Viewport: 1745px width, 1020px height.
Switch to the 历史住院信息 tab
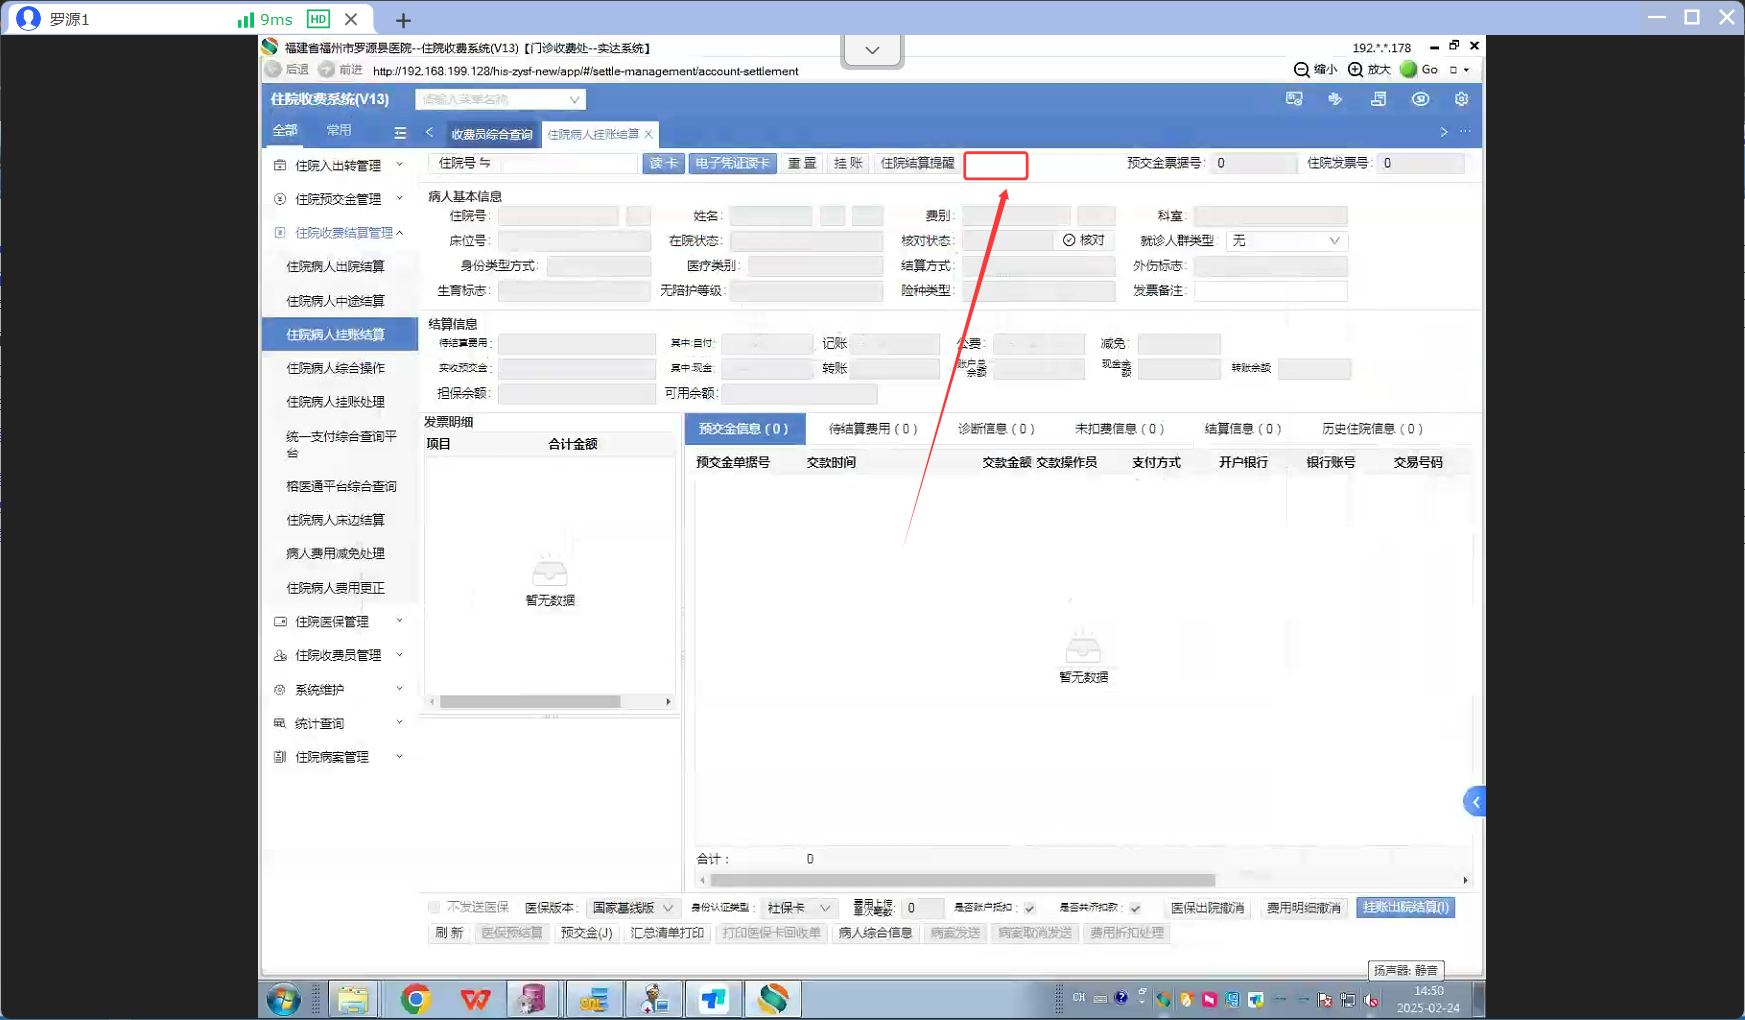click(x=1372, y=429)
